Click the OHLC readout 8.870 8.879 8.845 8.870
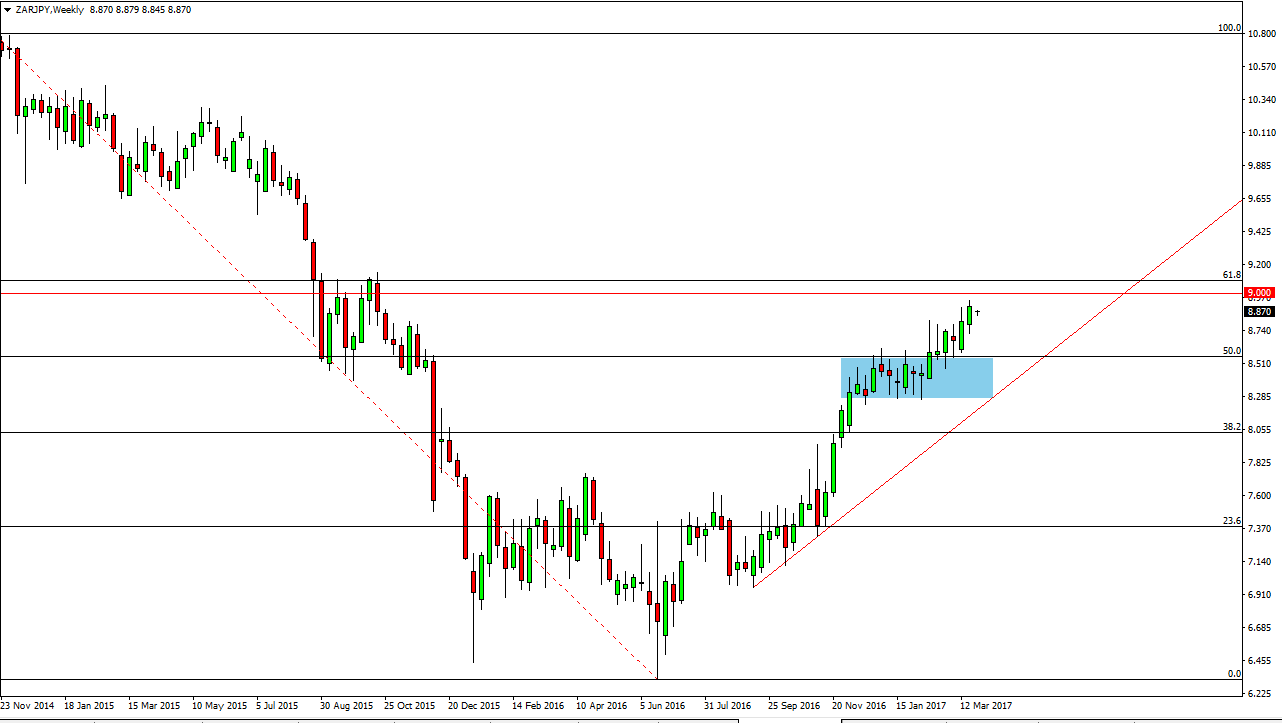1282x723 pixels. pyautogui.click(x=140, y=9)
